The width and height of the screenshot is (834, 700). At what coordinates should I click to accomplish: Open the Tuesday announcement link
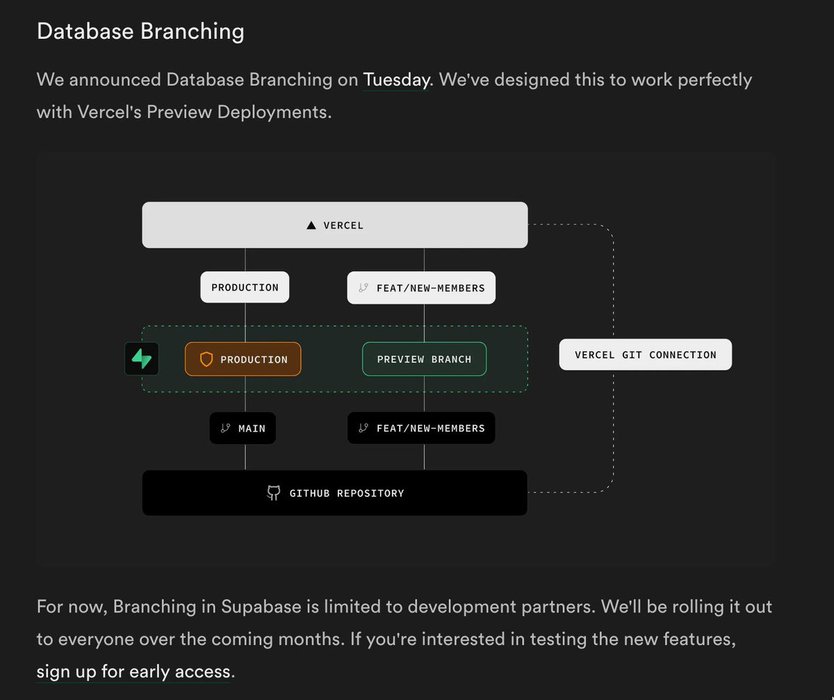tap(396, 80)
